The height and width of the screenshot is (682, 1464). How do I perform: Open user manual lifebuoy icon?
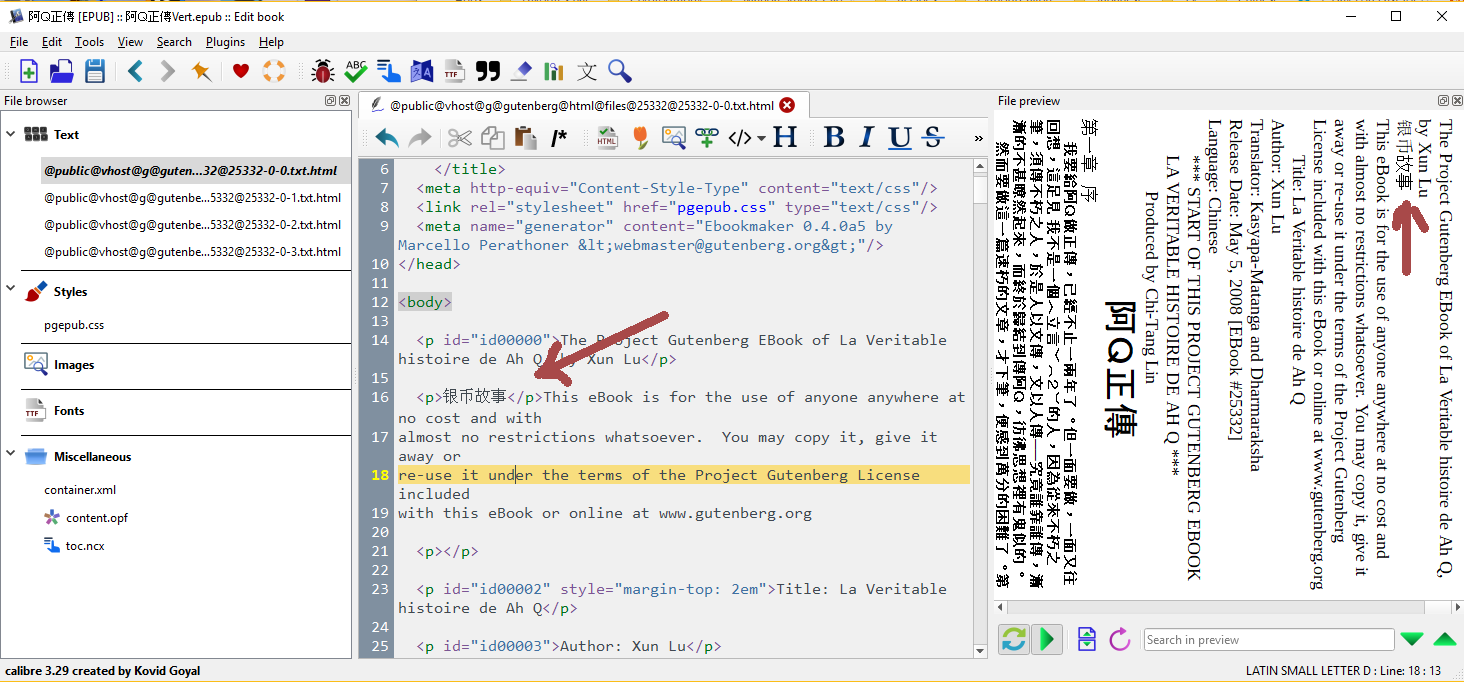click(x=274, y=71)
